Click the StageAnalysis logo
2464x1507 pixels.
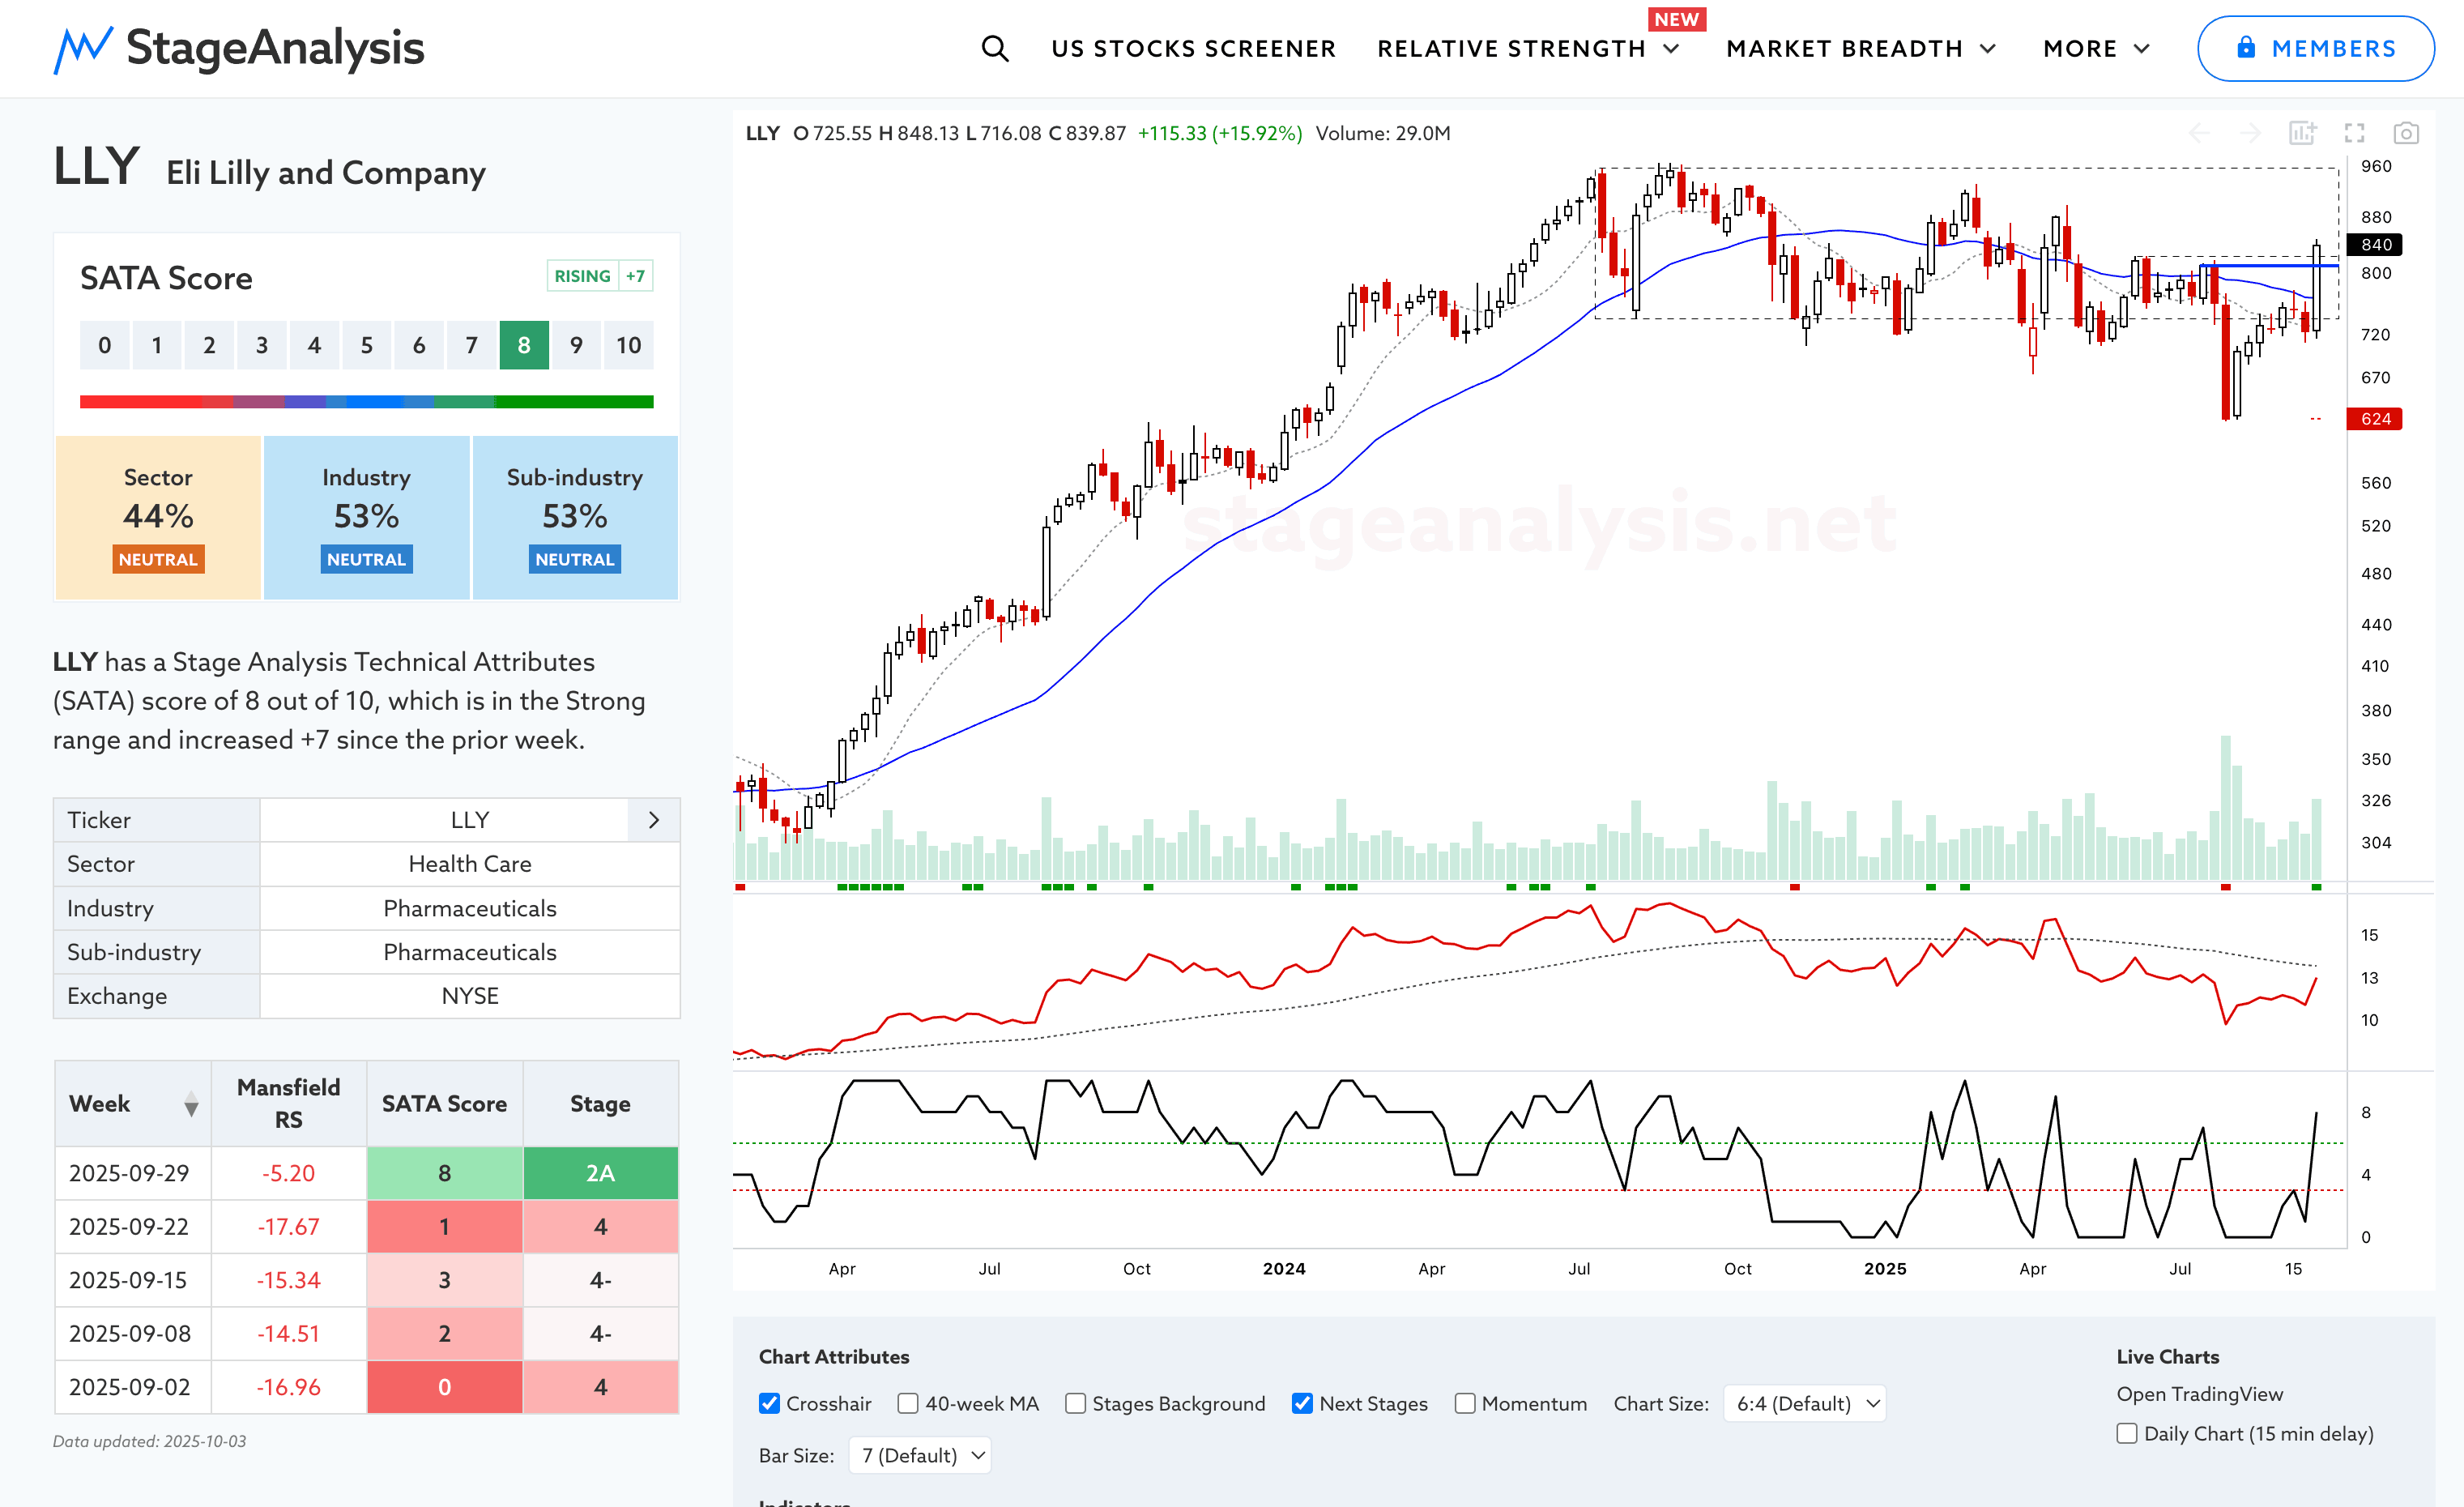239,48
